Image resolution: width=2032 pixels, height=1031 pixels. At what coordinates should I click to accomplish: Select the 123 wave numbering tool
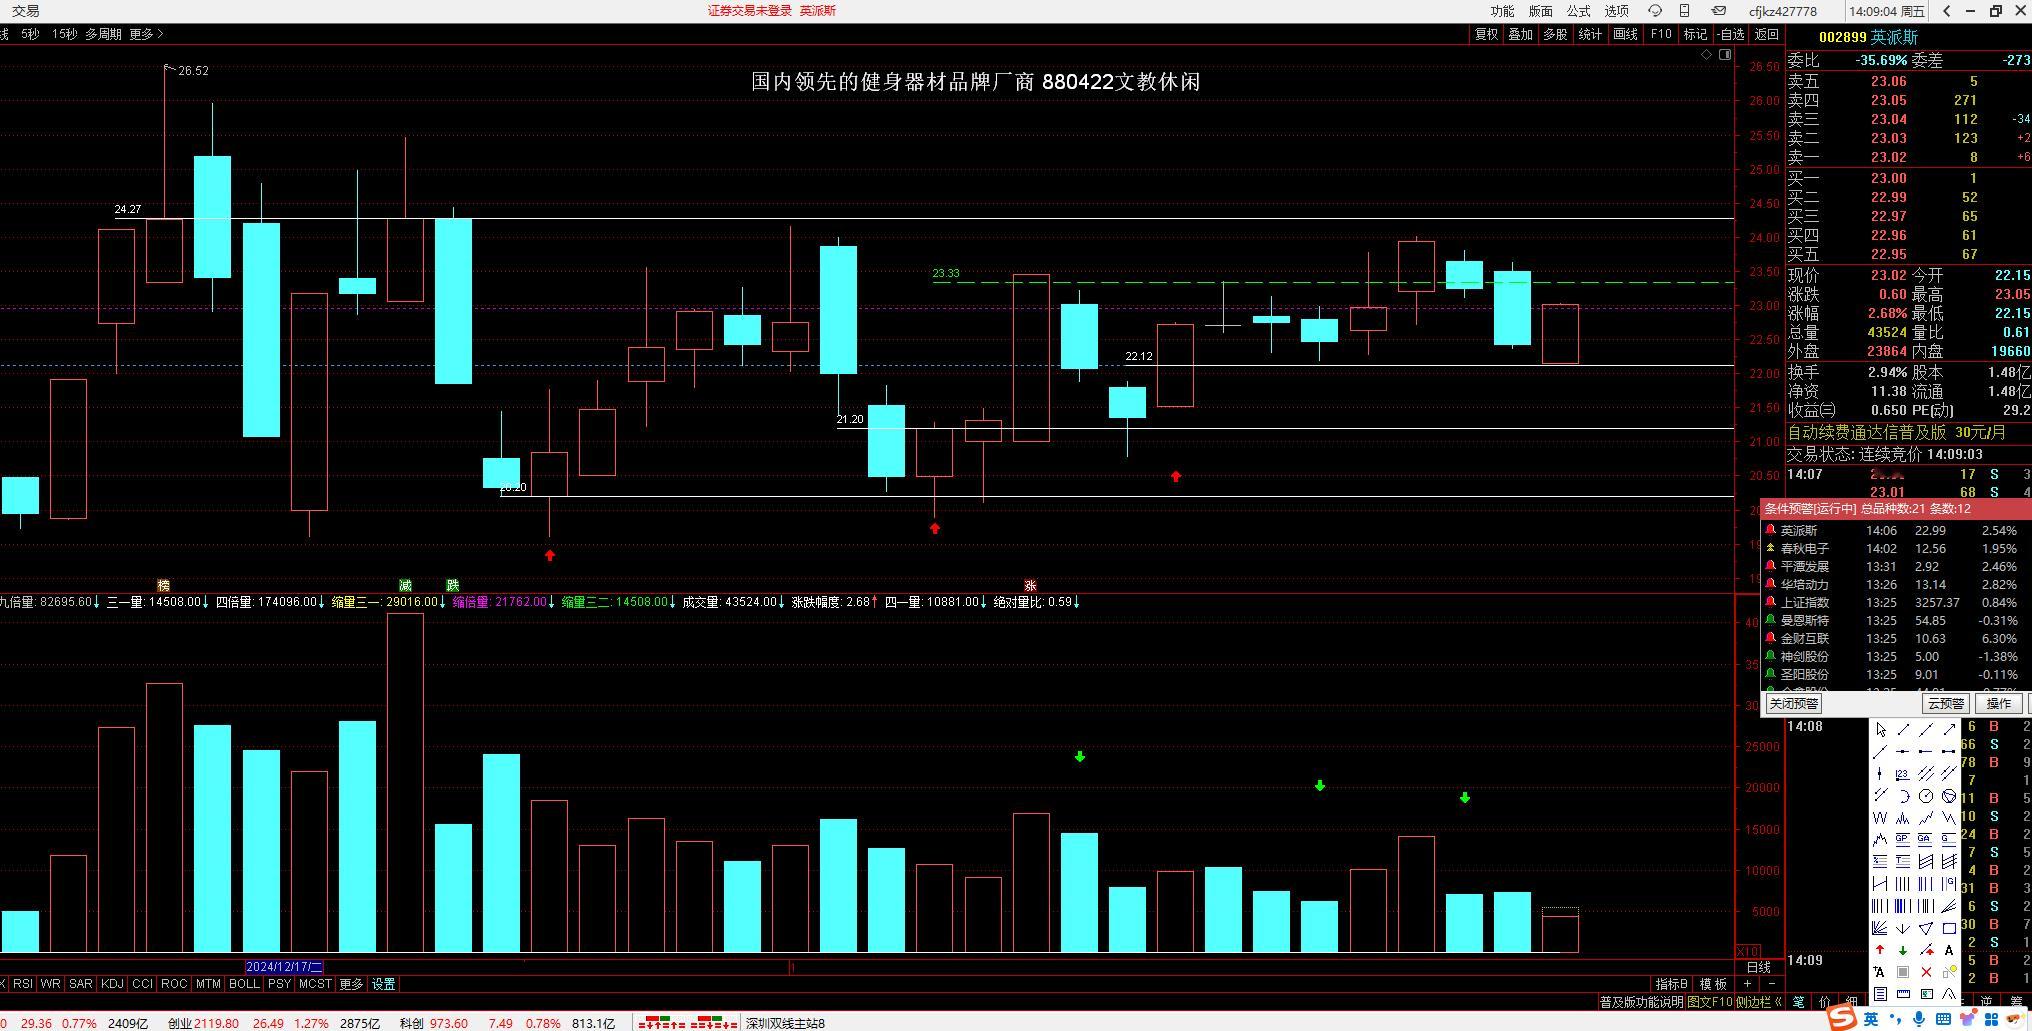click(1903, 774)
